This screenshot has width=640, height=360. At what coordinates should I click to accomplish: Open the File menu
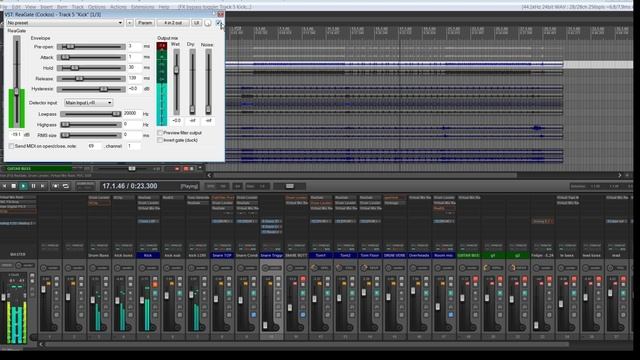click(4, 7)
